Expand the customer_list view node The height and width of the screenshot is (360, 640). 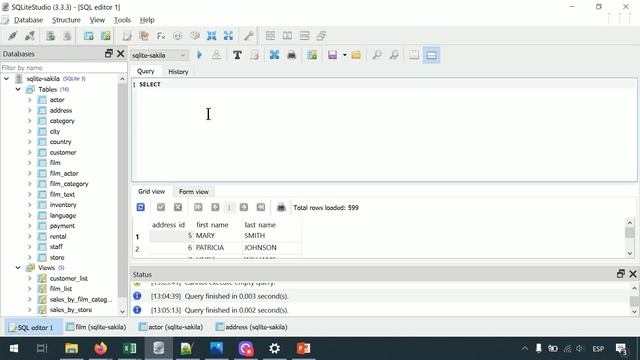click(x=29, y=278)
